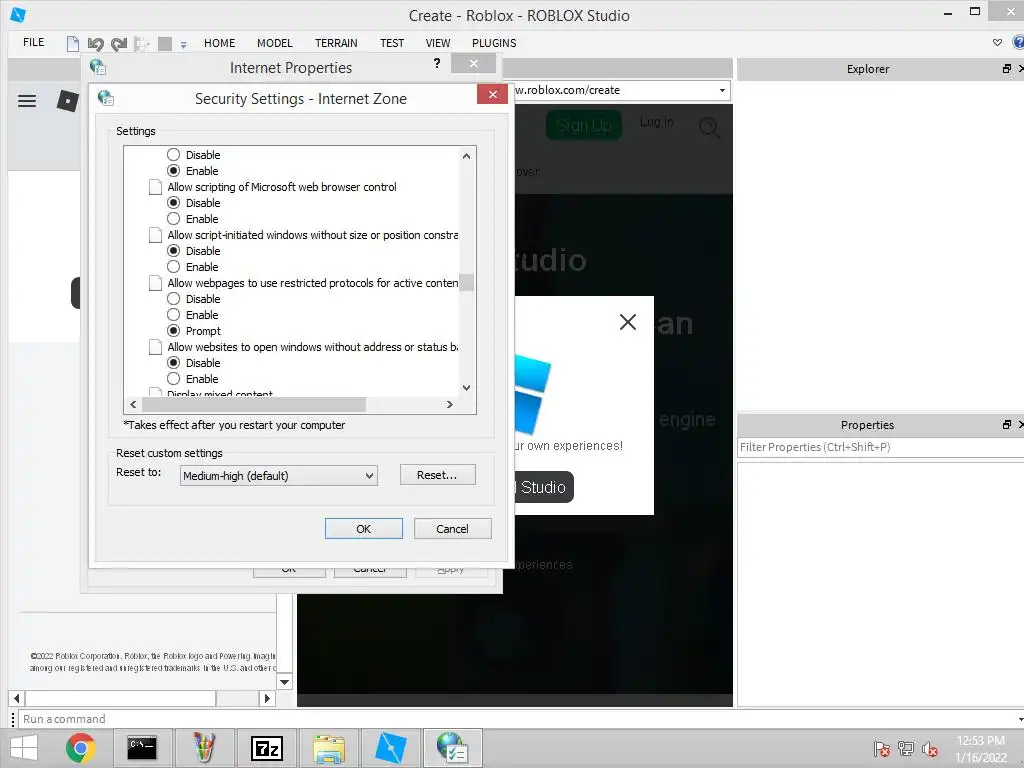Open Windows Start button
The height and width of the screenshot is (768, 1024).
[24, 748]
